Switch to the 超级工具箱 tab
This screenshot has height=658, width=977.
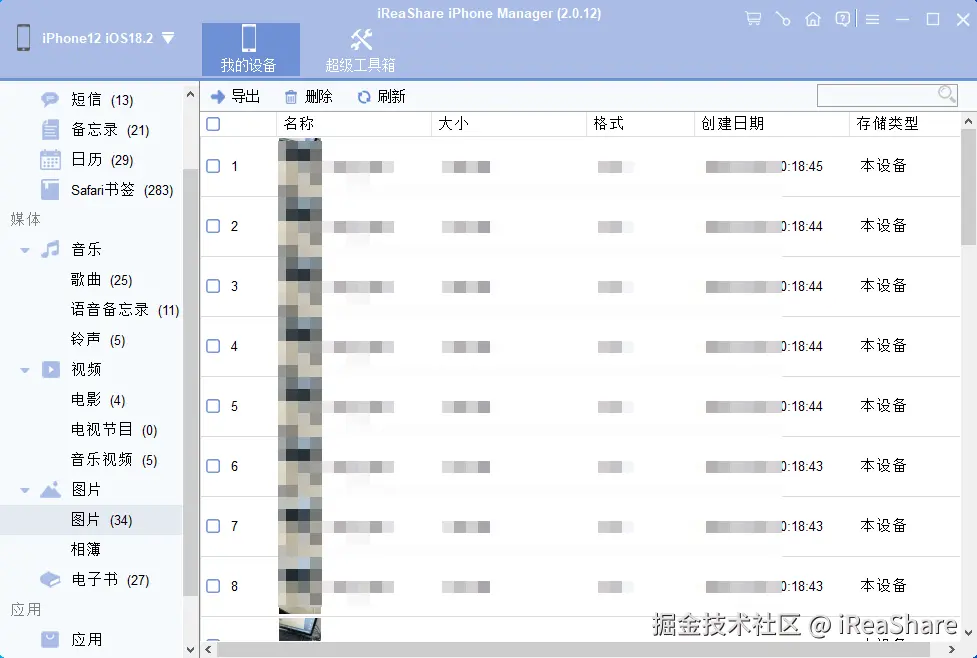(x=360, y=48)
